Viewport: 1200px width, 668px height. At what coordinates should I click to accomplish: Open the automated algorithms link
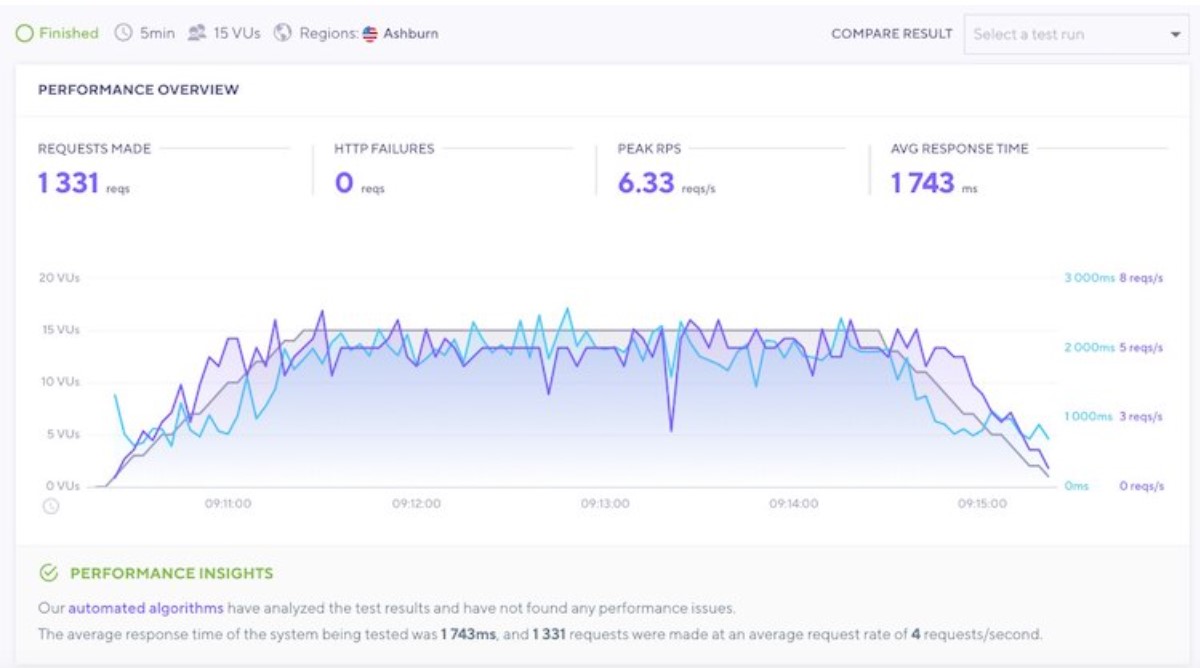(146, 607)
